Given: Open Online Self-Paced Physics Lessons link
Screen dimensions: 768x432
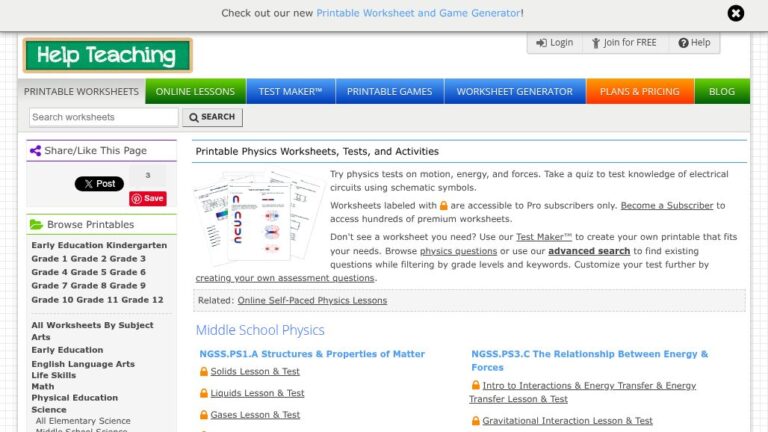Looking at the screenshot, I should [x=312, y=301].
